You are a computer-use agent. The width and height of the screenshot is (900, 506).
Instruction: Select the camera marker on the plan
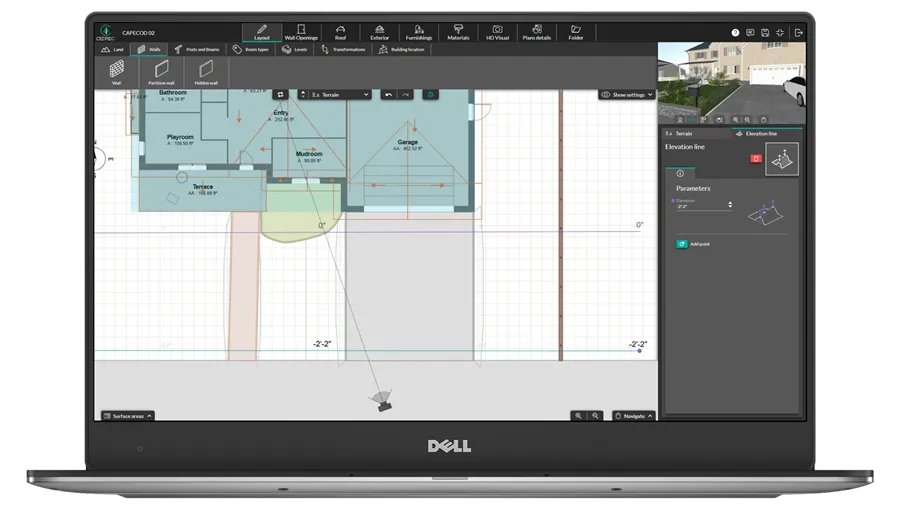coord(383,401)
